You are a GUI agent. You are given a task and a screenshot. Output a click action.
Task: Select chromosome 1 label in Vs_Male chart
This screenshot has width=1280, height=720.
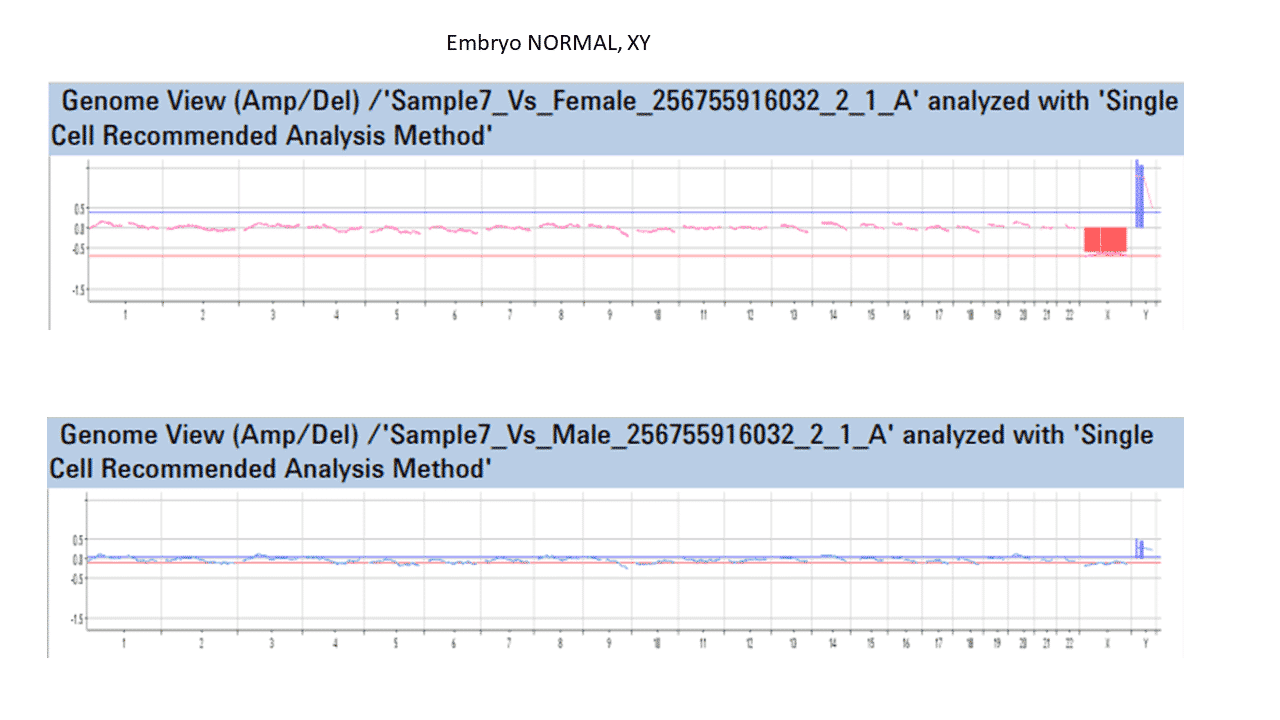coord(125,645)
